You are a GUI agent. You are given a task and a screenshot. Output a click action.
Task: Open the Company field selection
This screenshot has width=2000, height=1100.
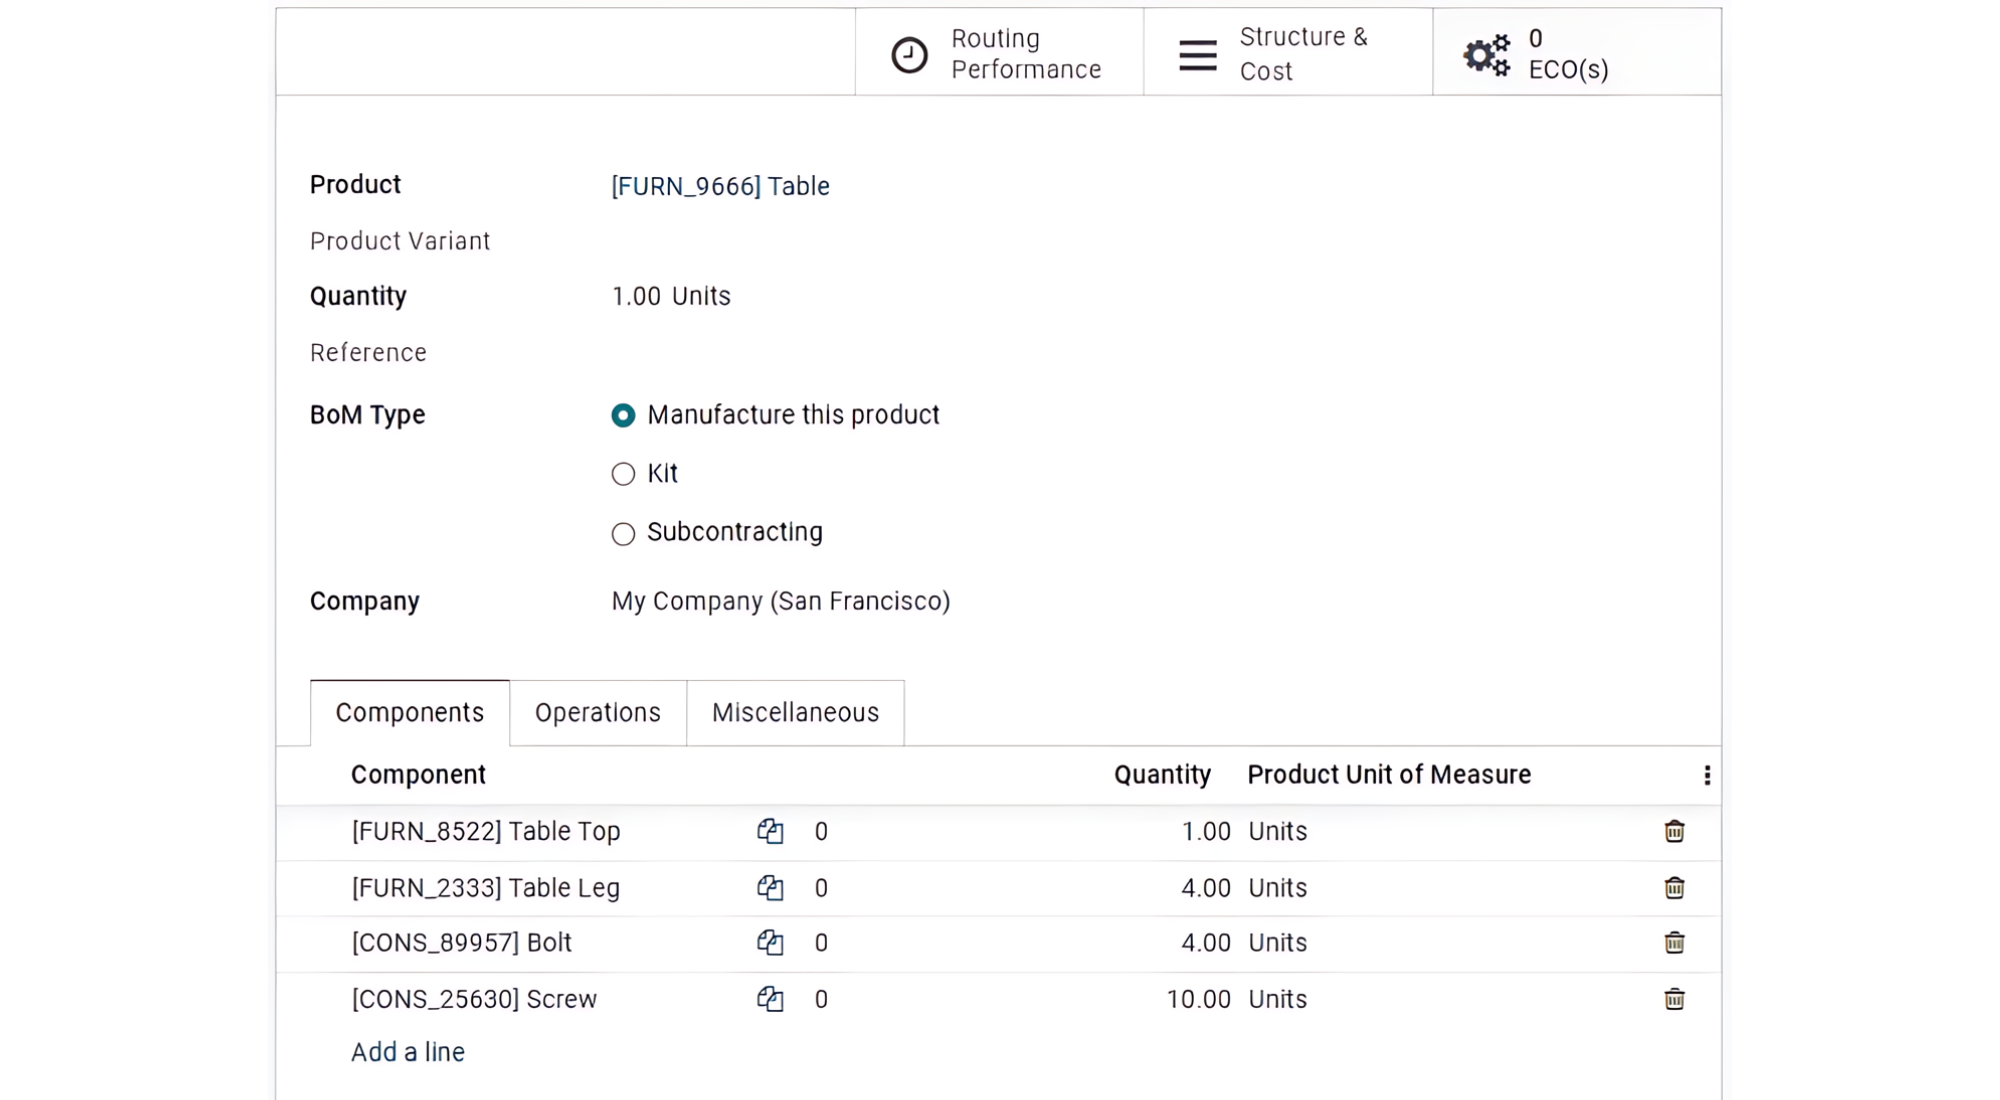click(x=780, y=601)
